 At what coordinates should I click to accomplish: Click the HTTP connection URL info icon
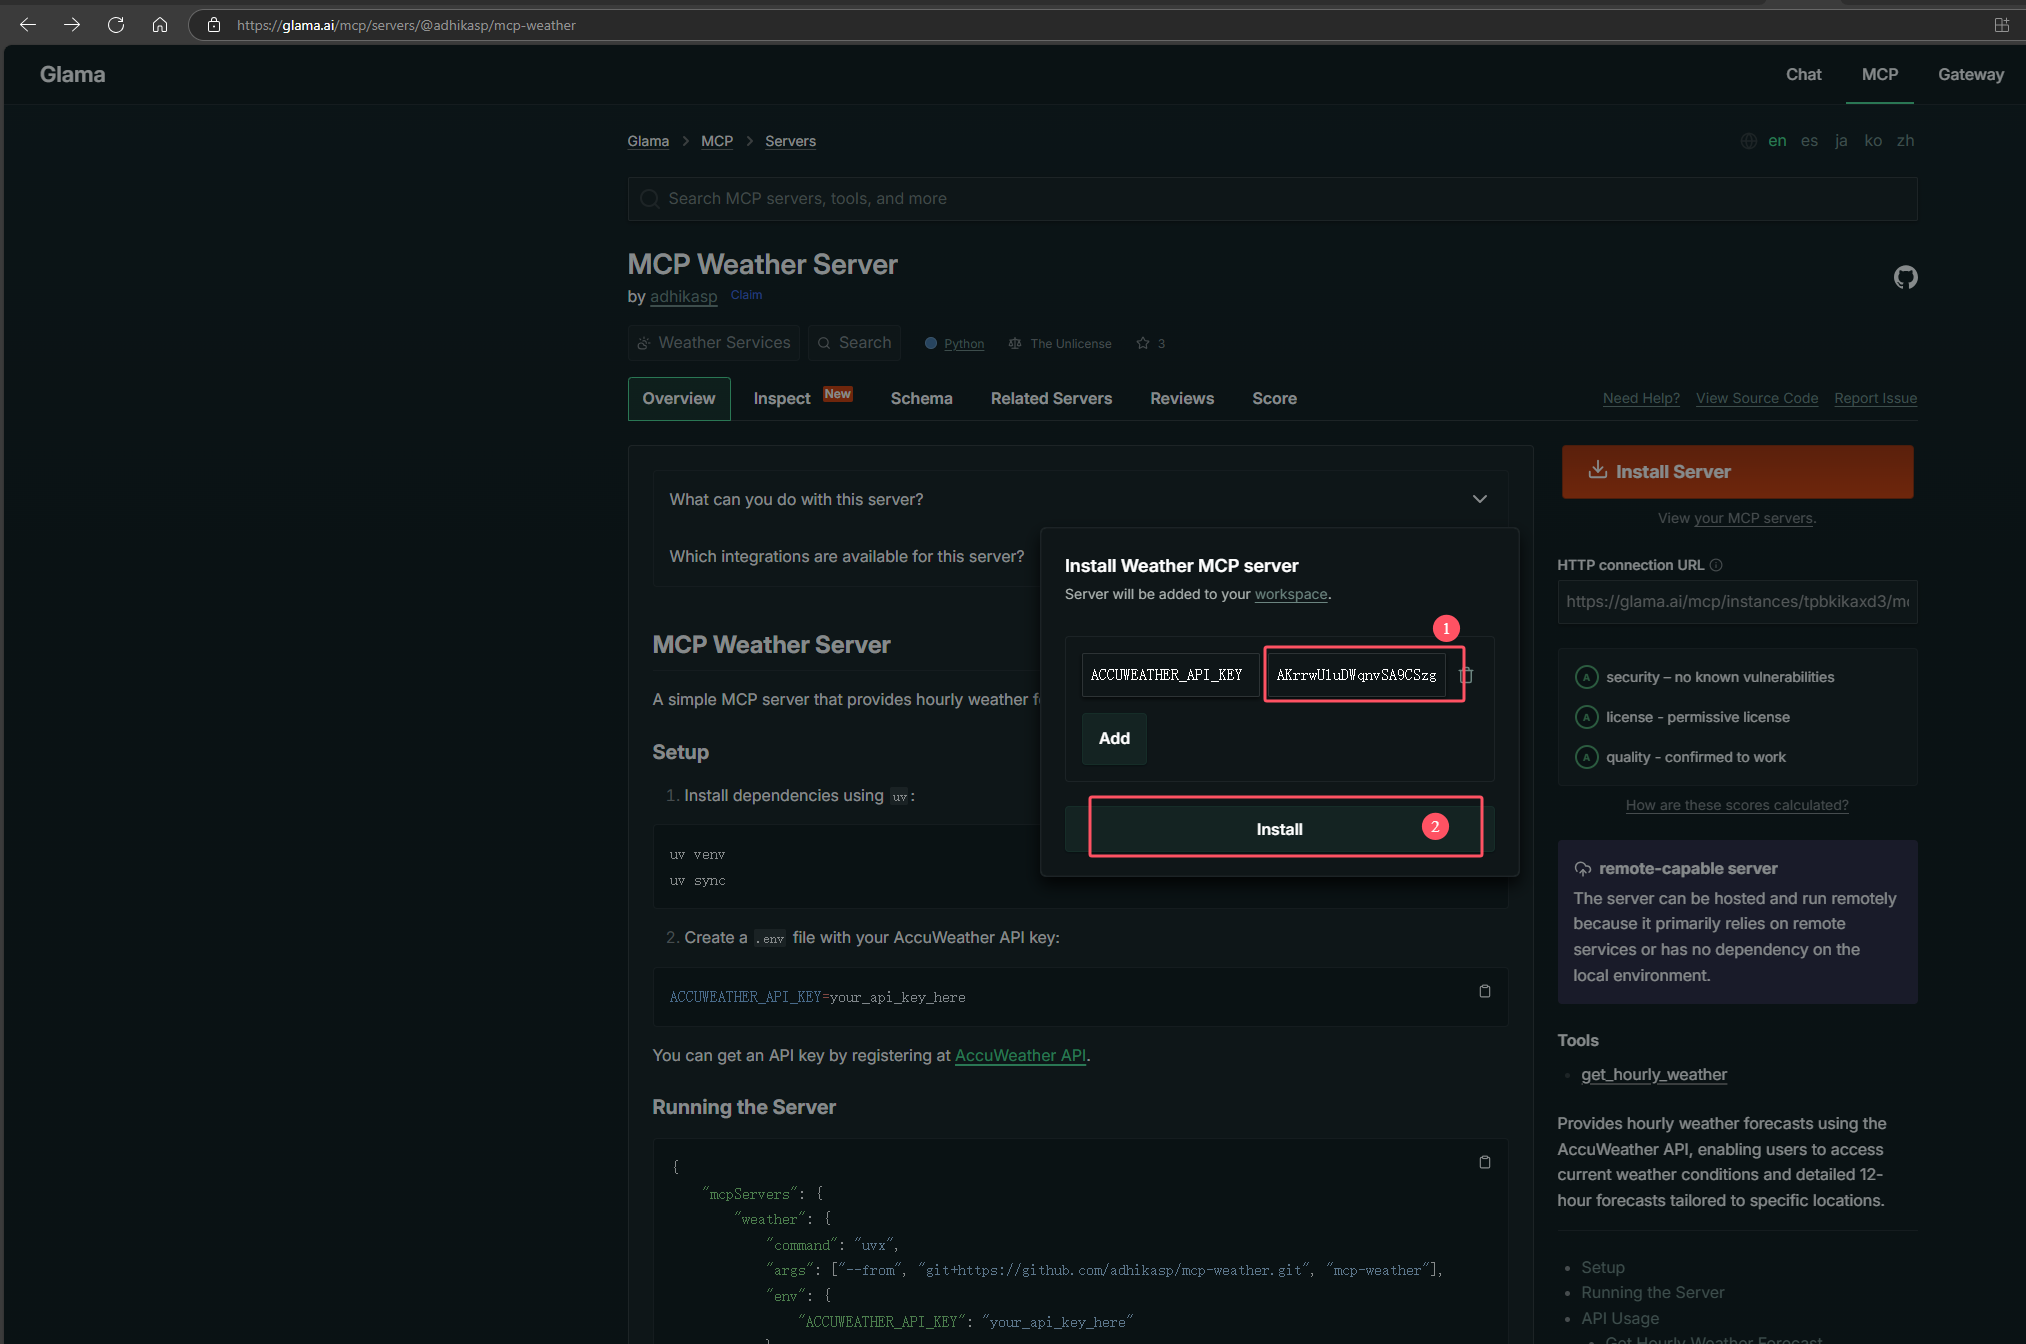click(x=1716, y=565)
